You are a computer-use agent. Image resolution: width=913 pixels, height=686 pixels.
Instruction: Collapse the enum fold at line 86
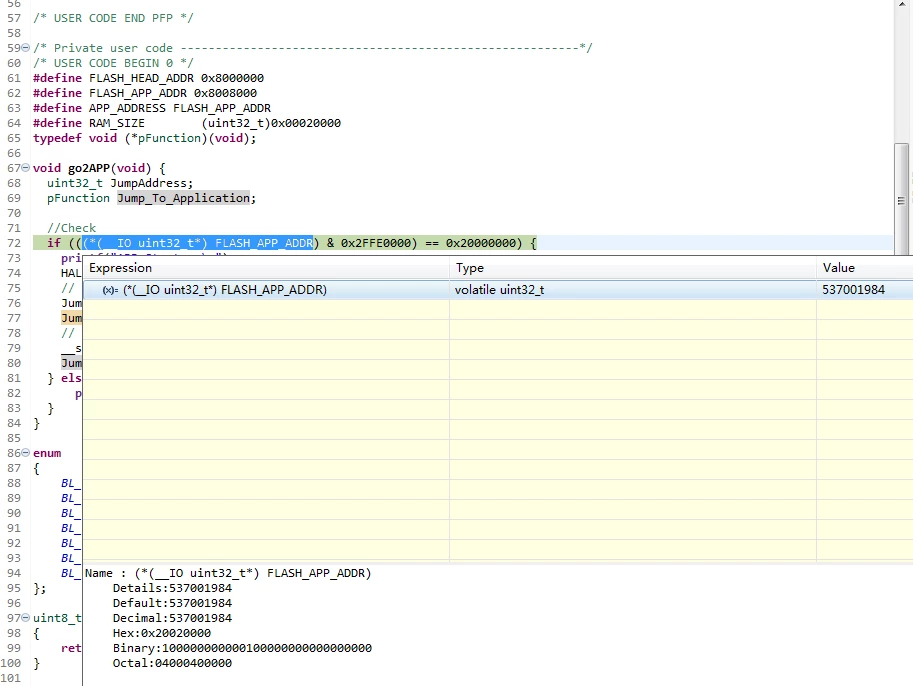[26, 453]
